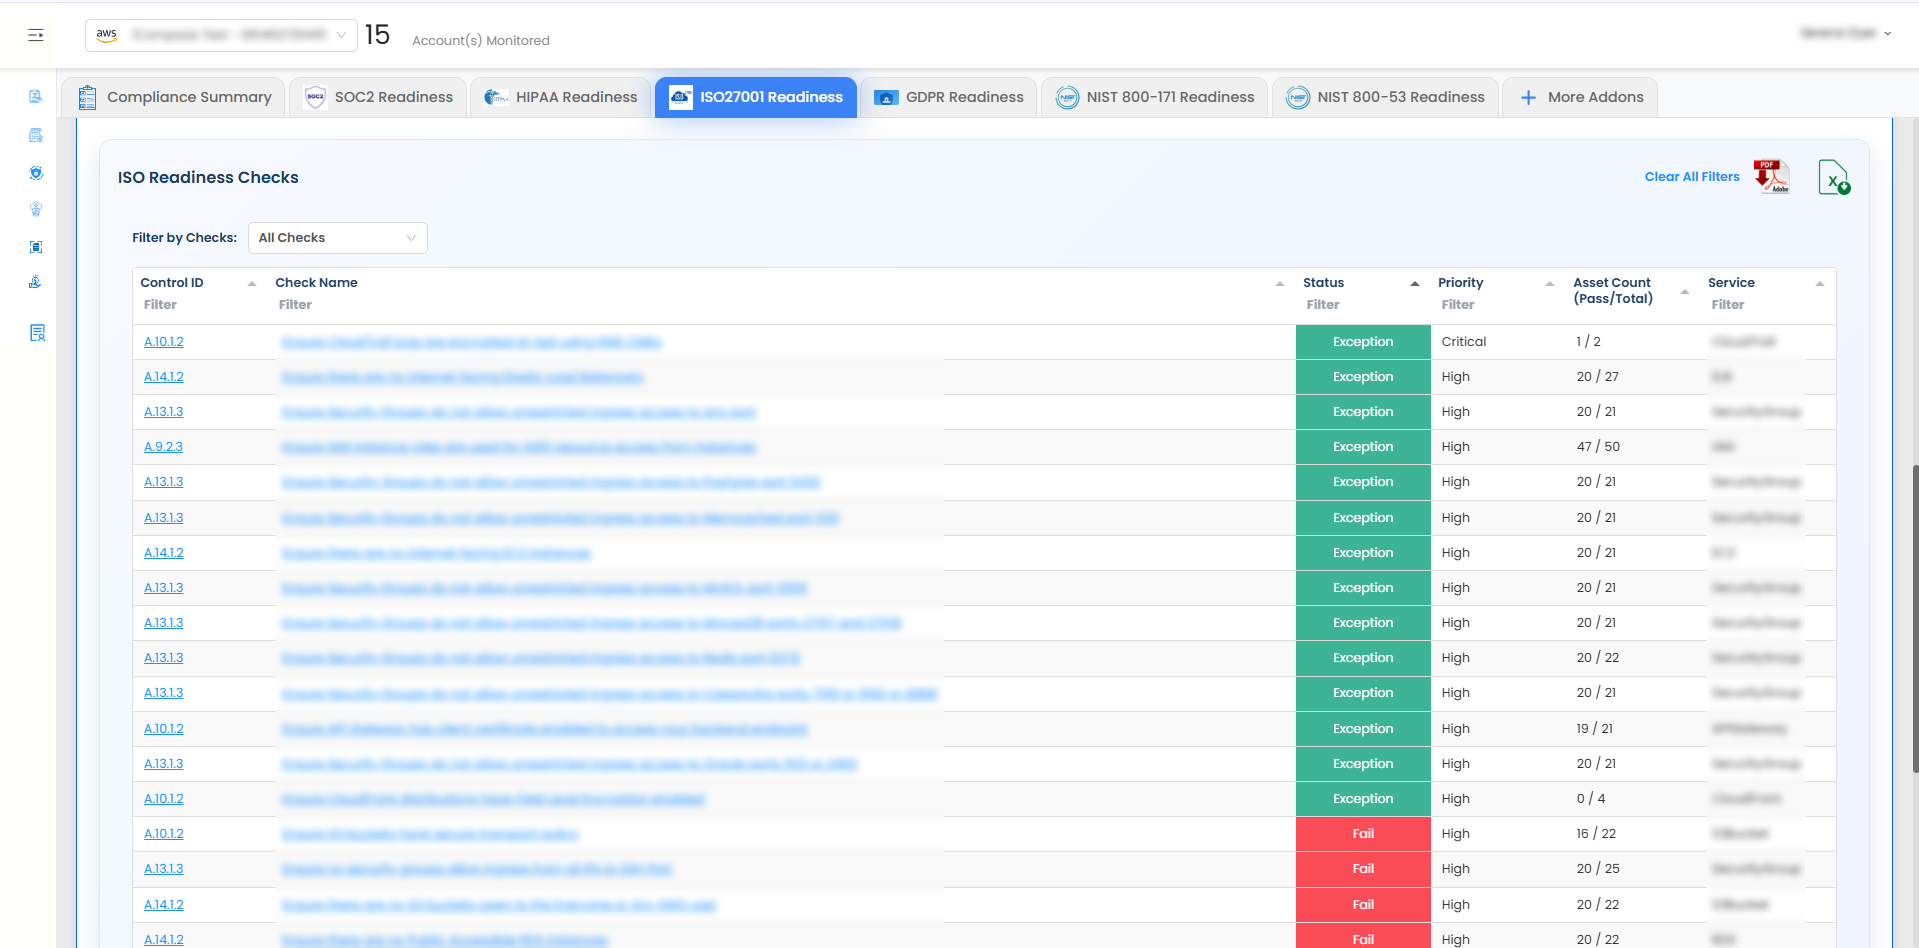The height and width of the screenshot is (948, 1919).
Task: Select the shield security icon in sidebar
Action: tap(36, 172)
